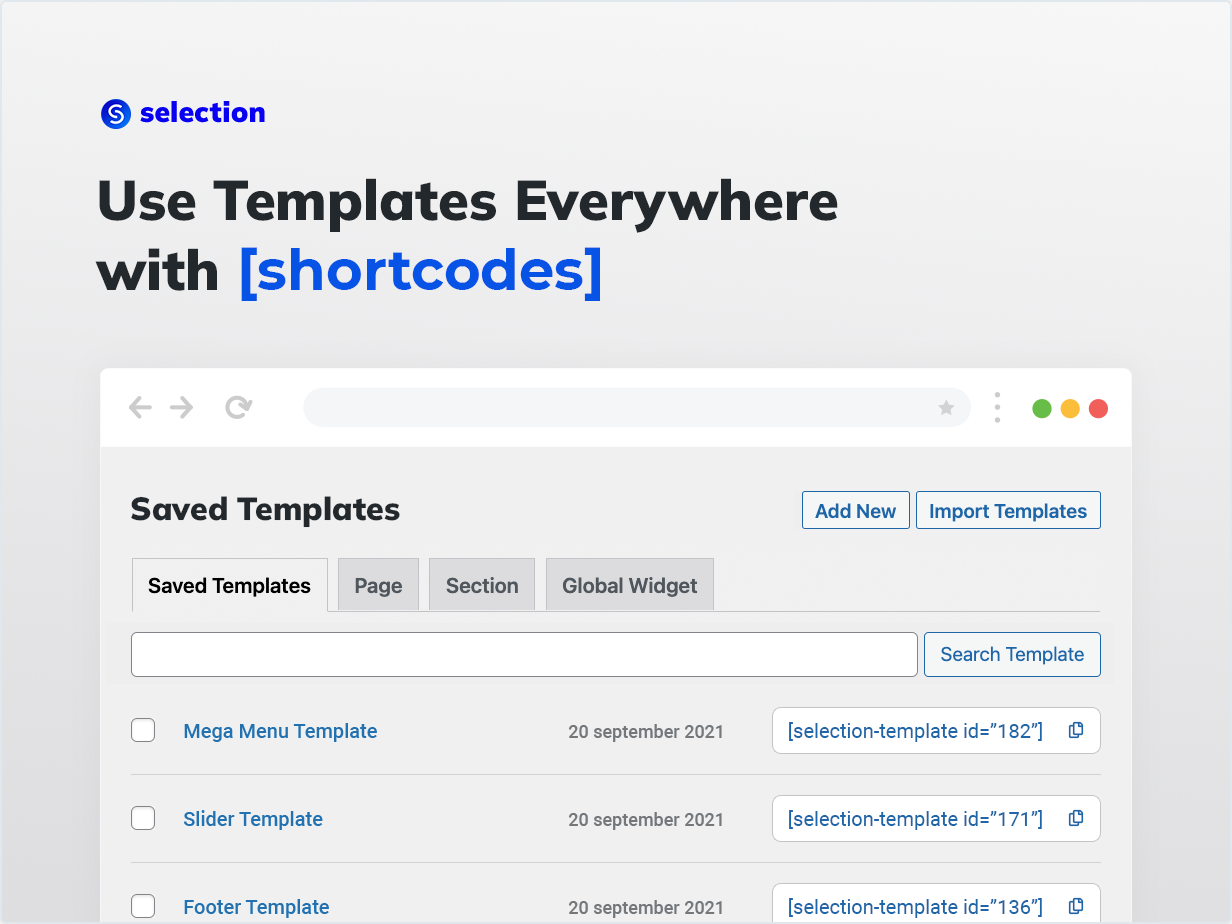This screenshot has height=924, width=1232.
Task: Copy shortcode for template id 171
Action: click(1076, 819)
